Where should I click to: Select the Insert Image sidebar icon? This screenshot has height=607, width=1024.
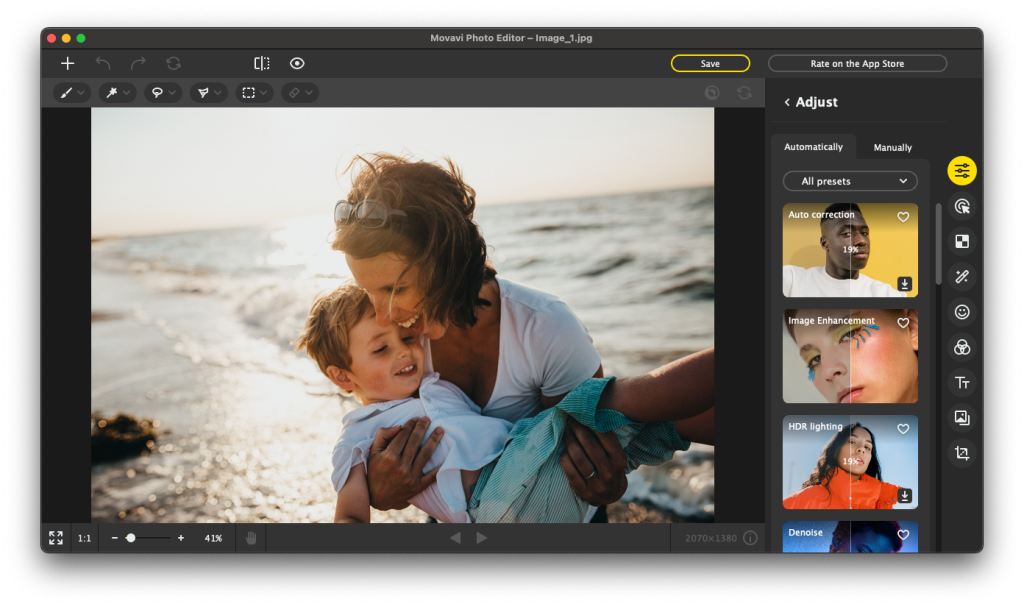pyautogui.click(x=961, y=417)
